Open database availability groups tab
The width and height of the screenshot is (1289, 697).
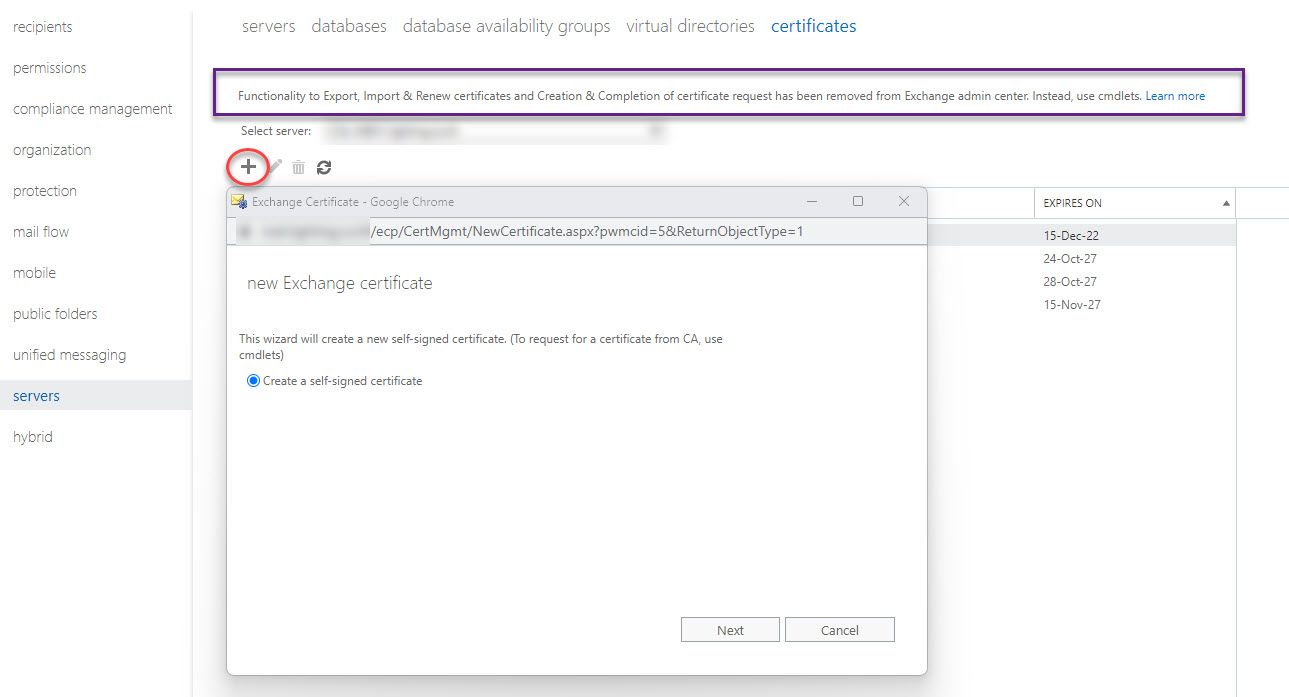coord(506,26)
